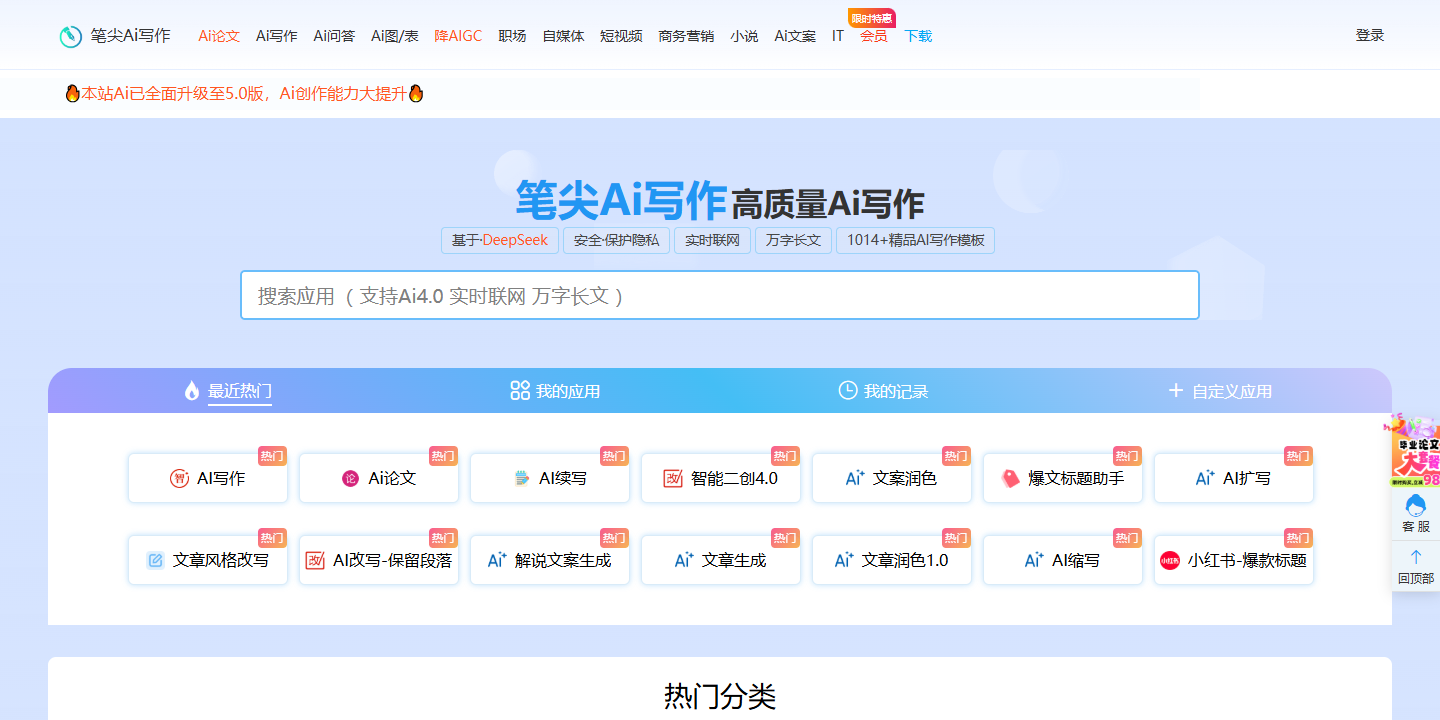Click the plus icon beside 自定义应用
The image size is (1440, 720).
(1176, 391)
